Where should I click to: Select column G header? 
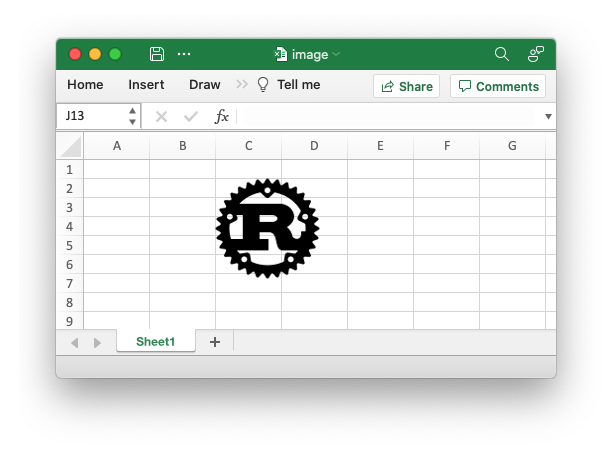tap(512, 146)
